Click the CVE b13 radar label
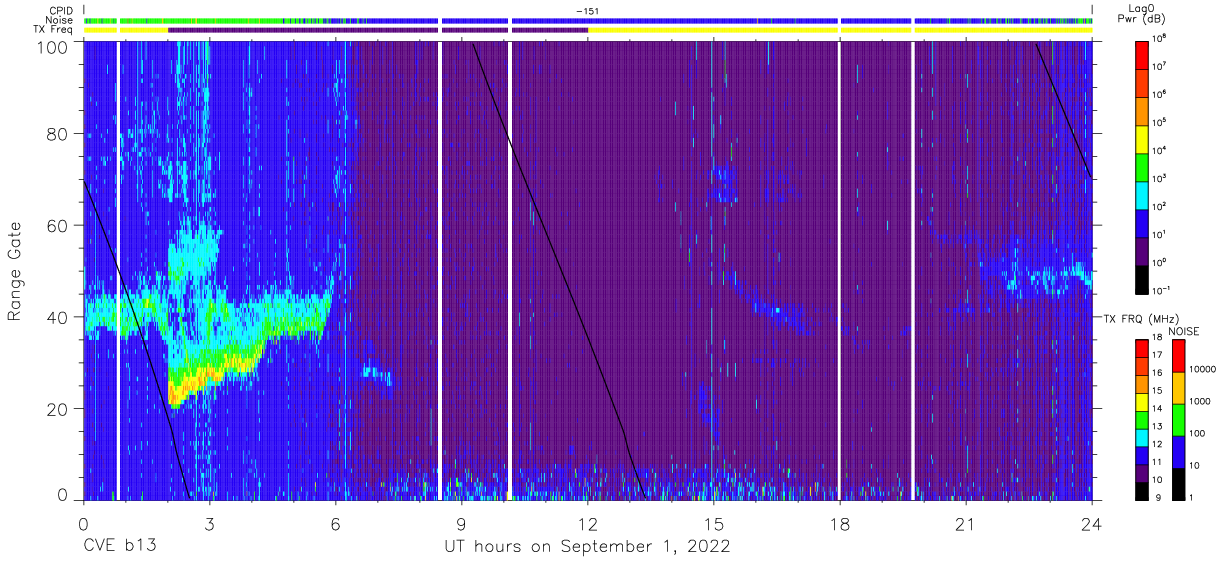The width and height of the screenshot is (1228, 567). tap(121, 546)
